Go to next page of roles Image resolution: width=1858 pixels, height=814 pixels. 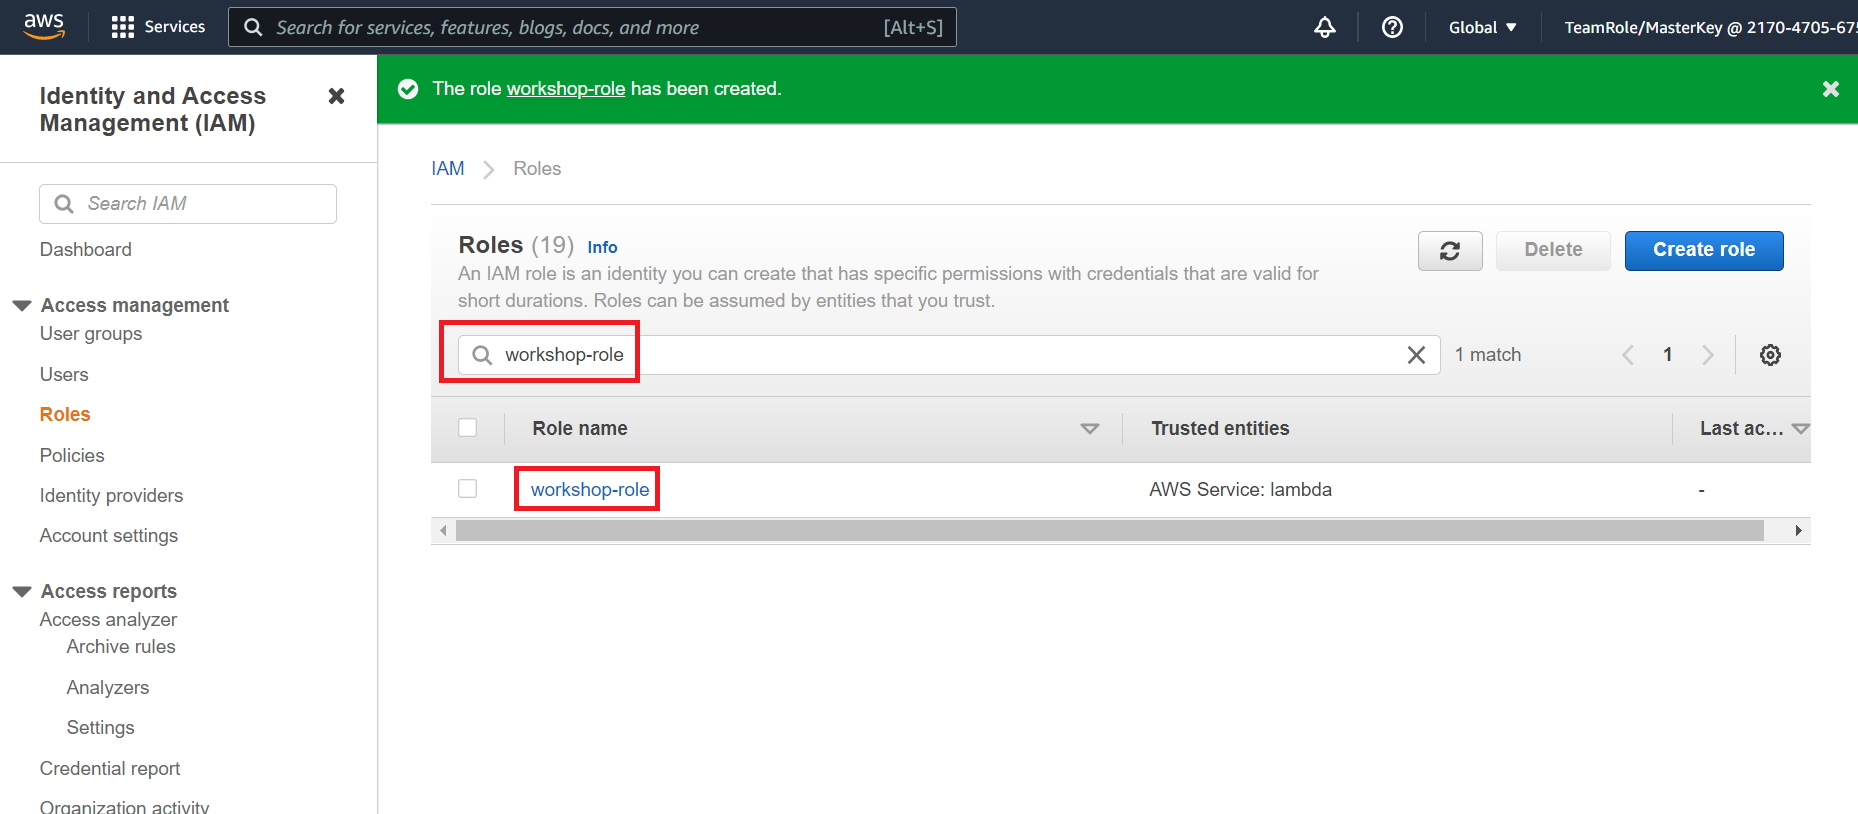(1708, 355)
